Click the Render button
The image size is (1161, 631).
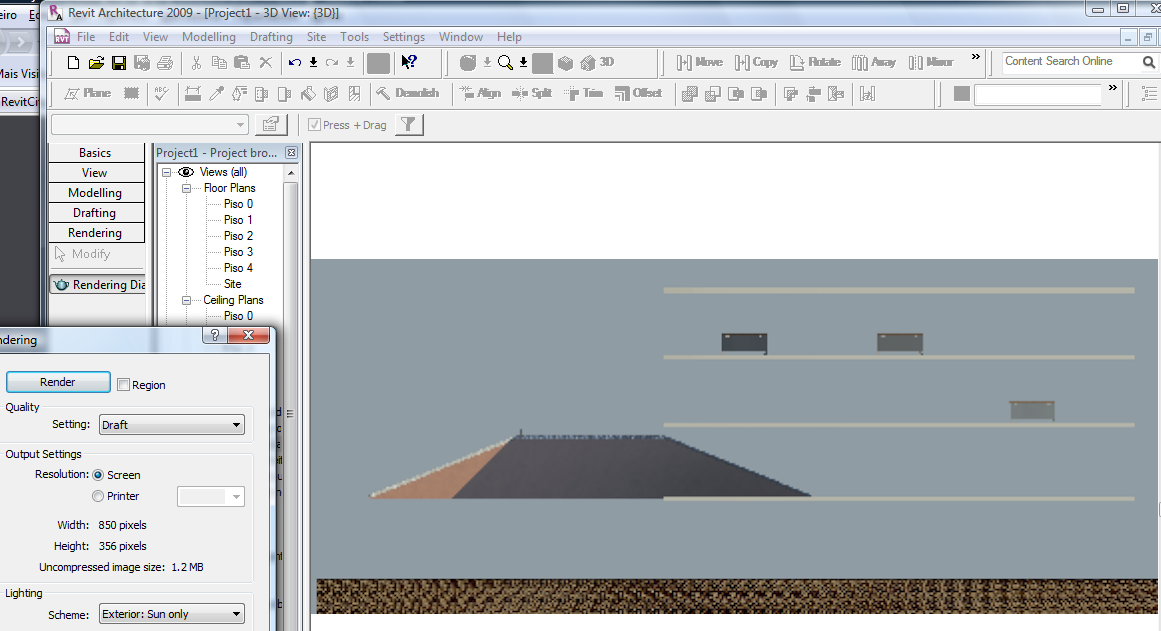58,382
